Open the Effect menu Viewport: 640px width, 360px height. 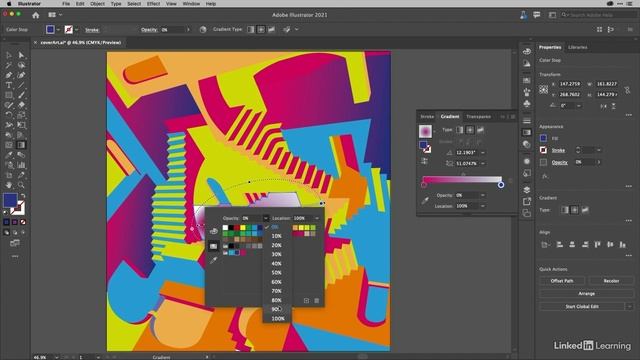pos(153,4)
